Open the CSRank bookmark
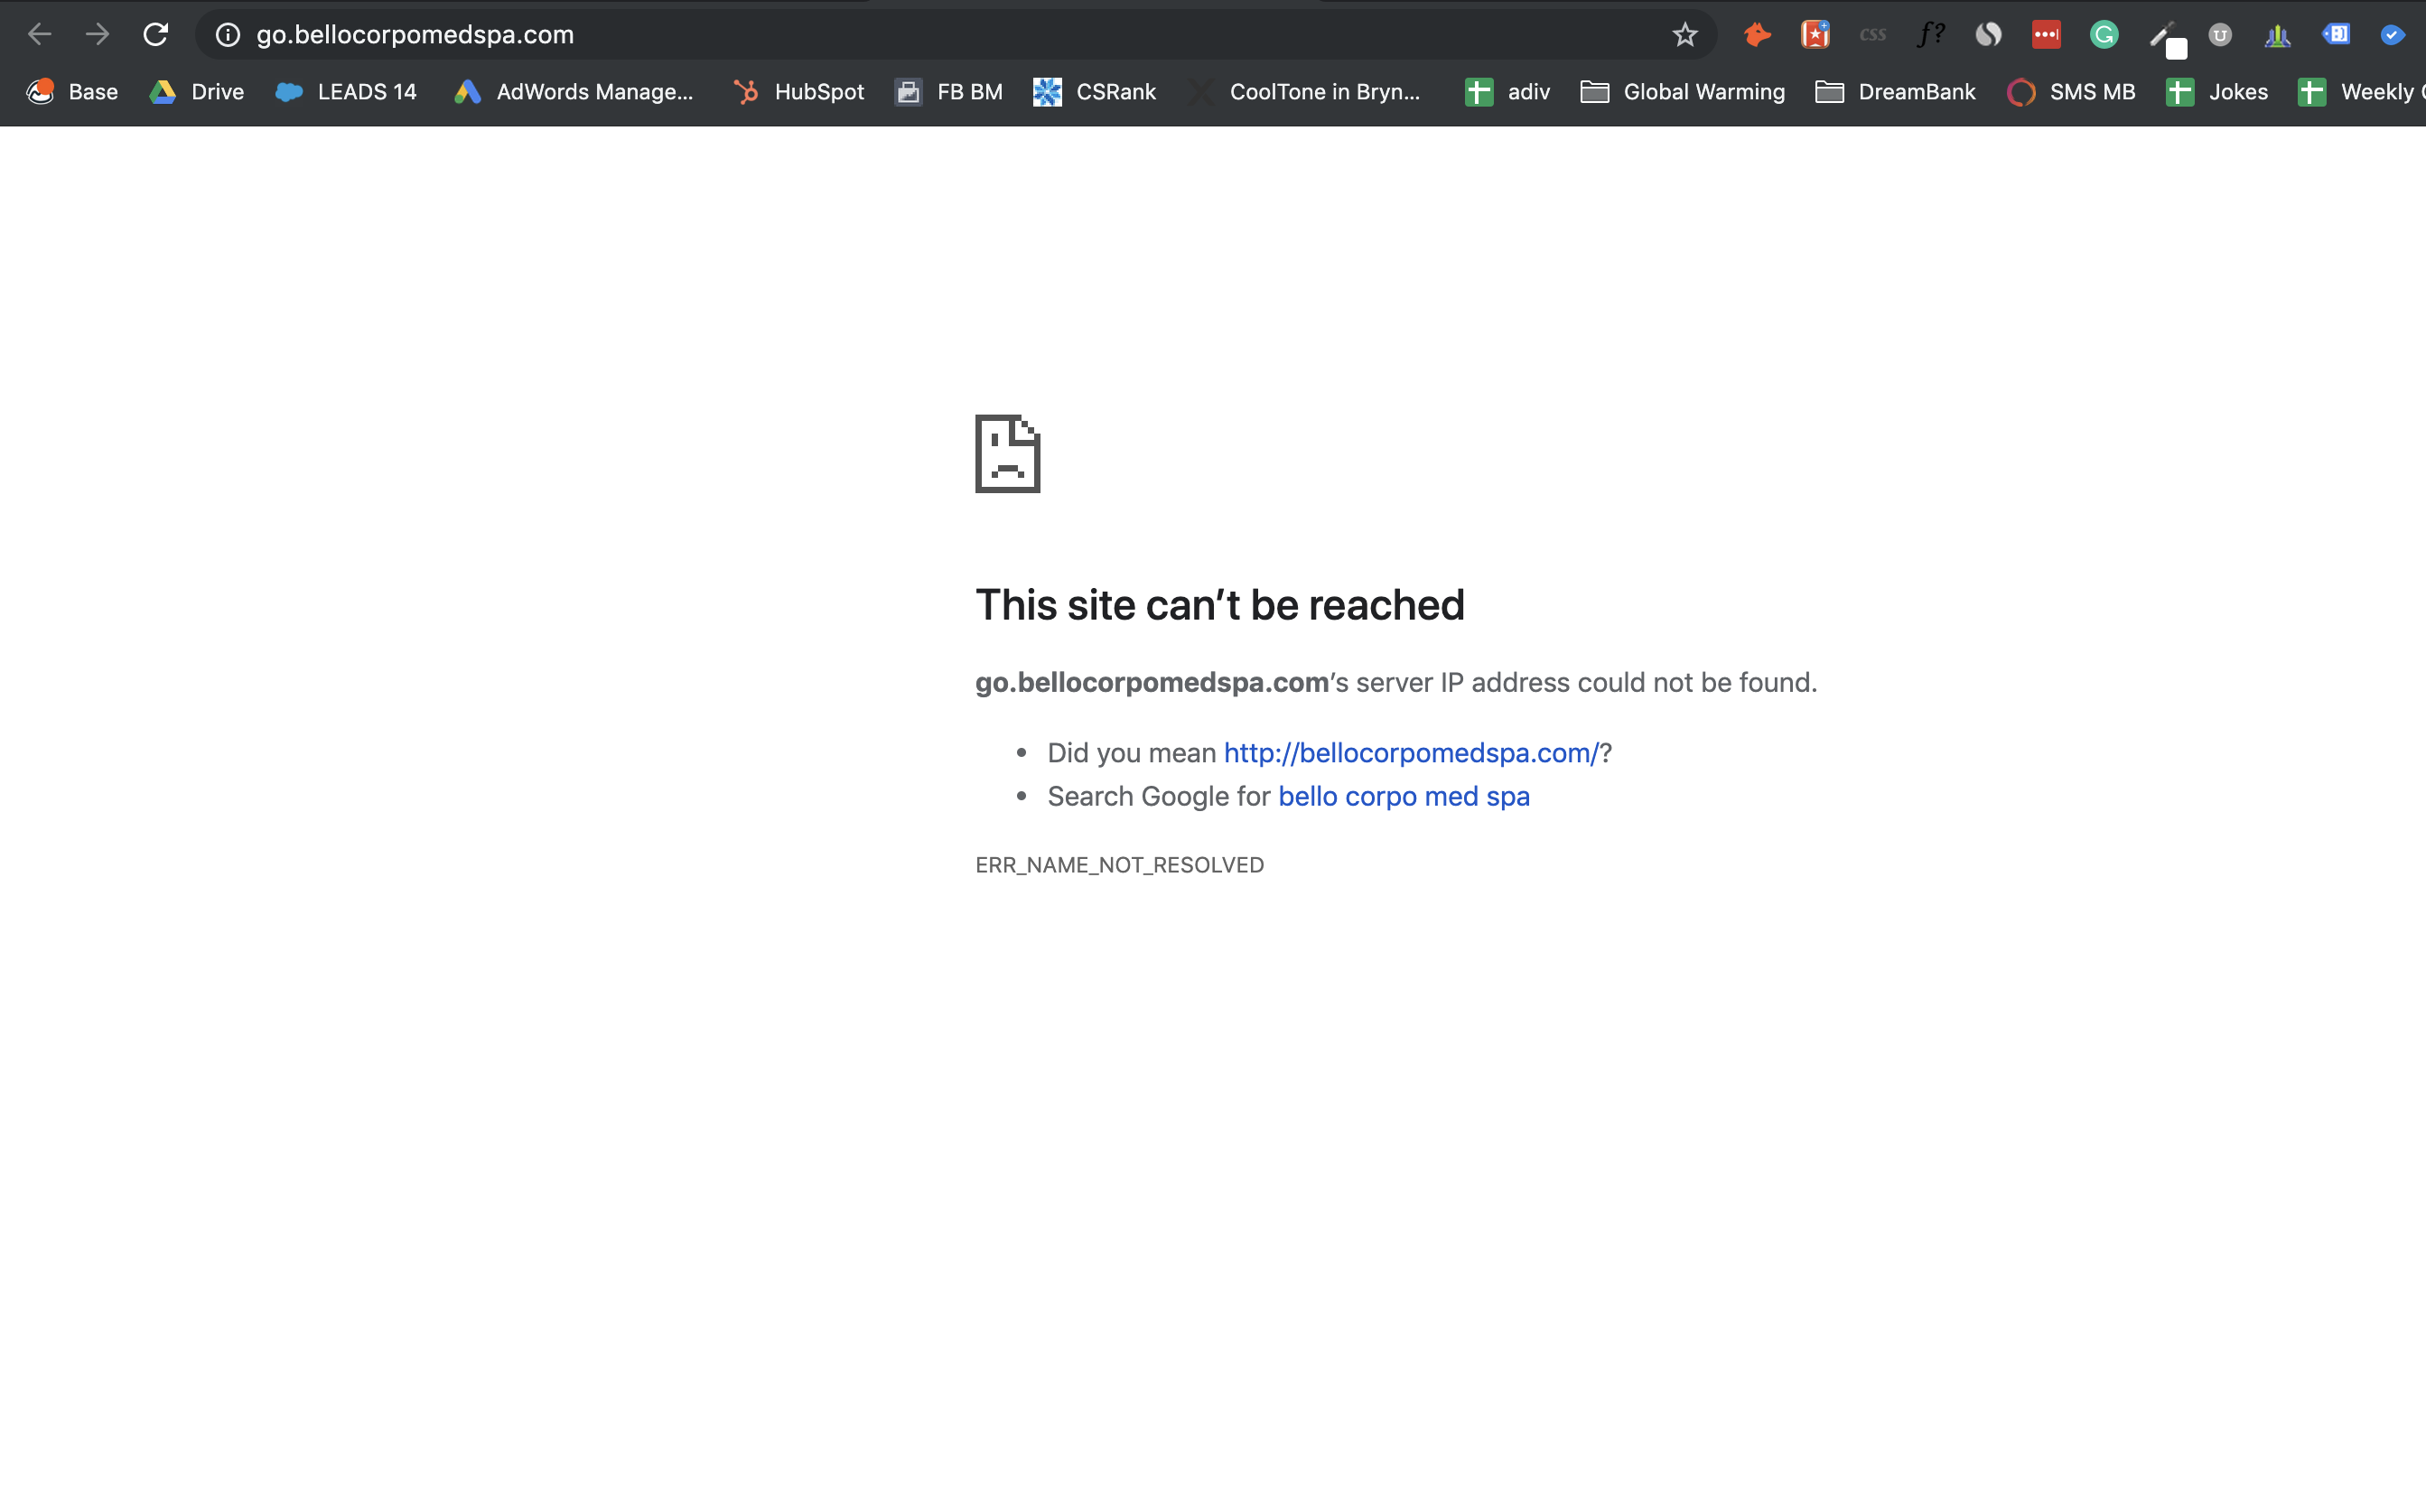The height and width of the screenshot is (1512, 2426). click(1095, 92)
